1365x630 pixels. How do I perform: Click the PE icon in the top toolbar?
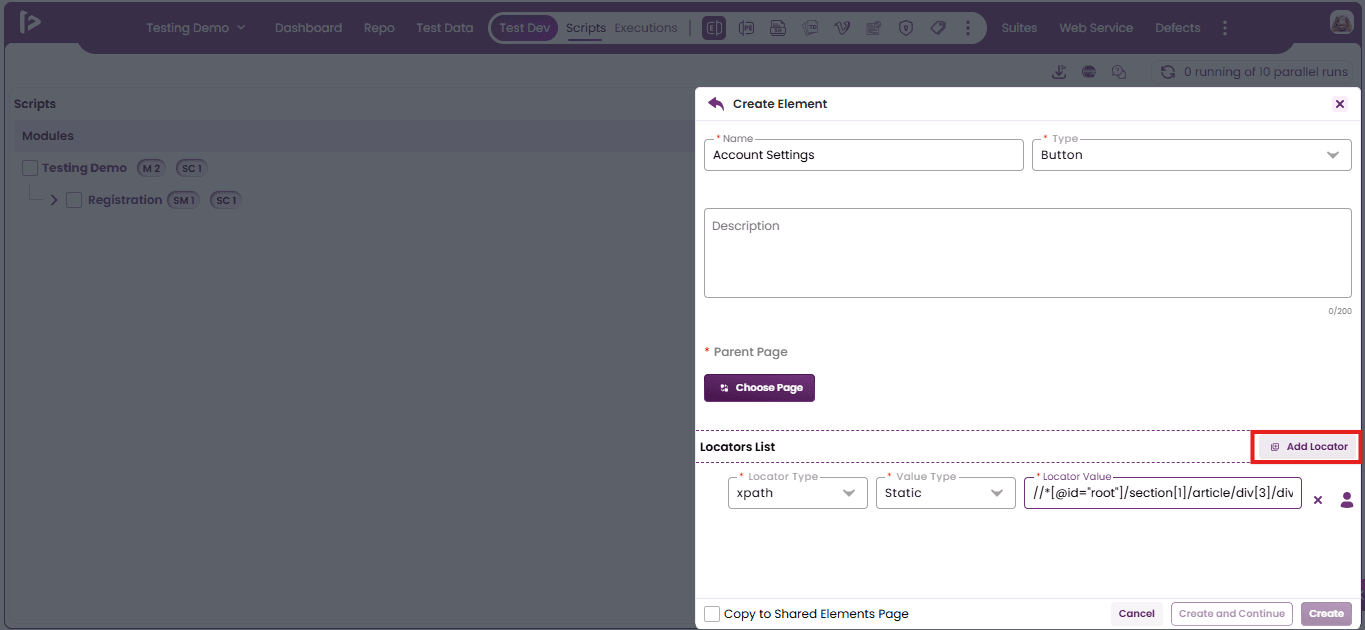[747, 28]
